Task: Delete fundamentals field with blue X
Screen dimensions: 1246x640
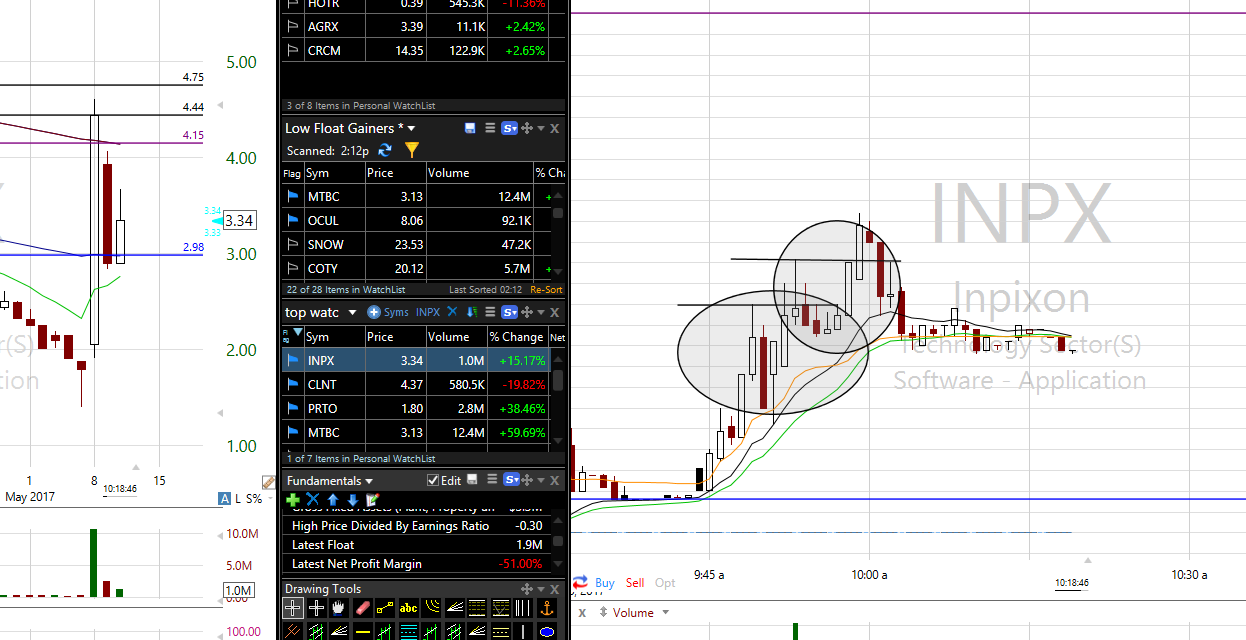Action: click(x=313, y=499)
